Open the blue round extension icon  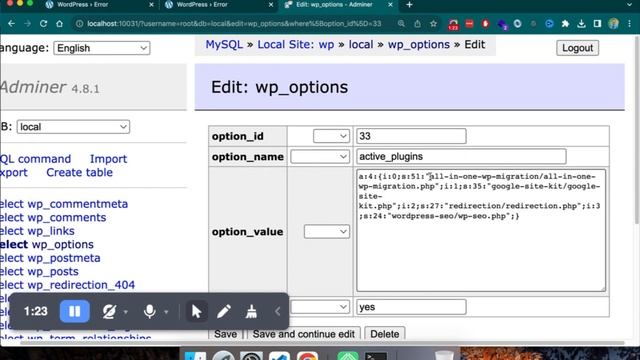point(549,24)
